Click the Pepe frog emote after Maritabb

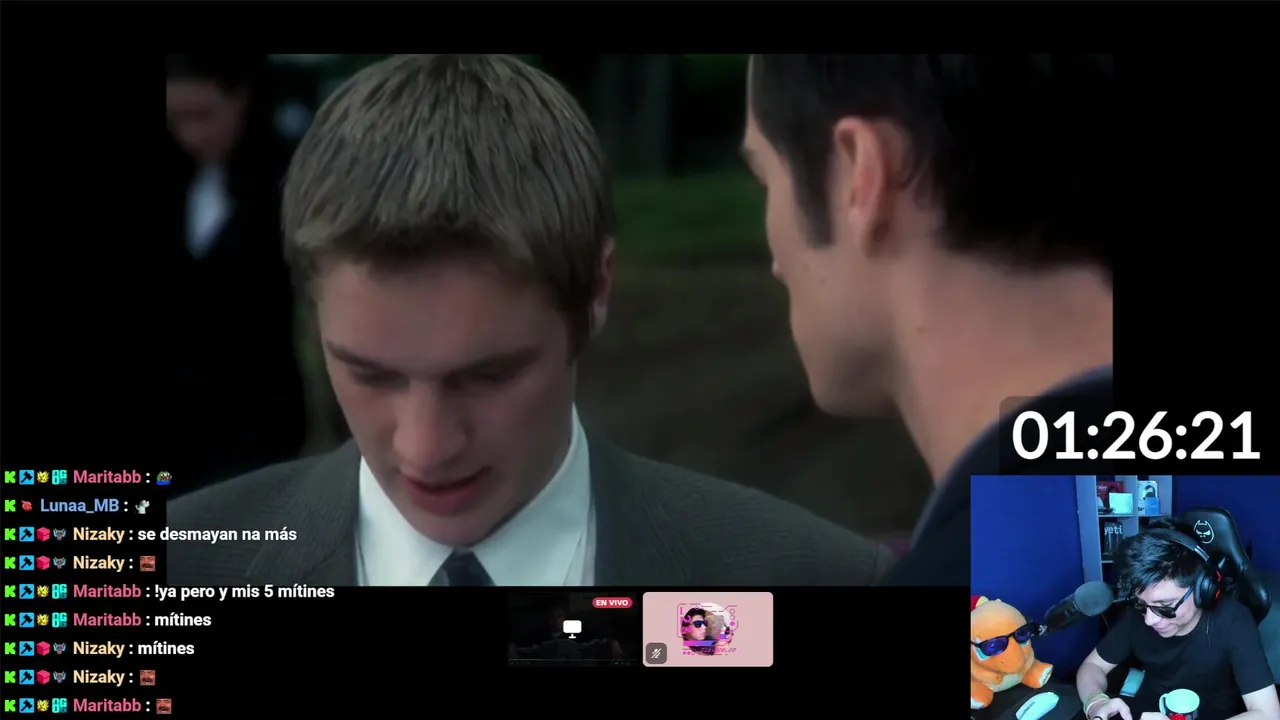tap(164, 478)
